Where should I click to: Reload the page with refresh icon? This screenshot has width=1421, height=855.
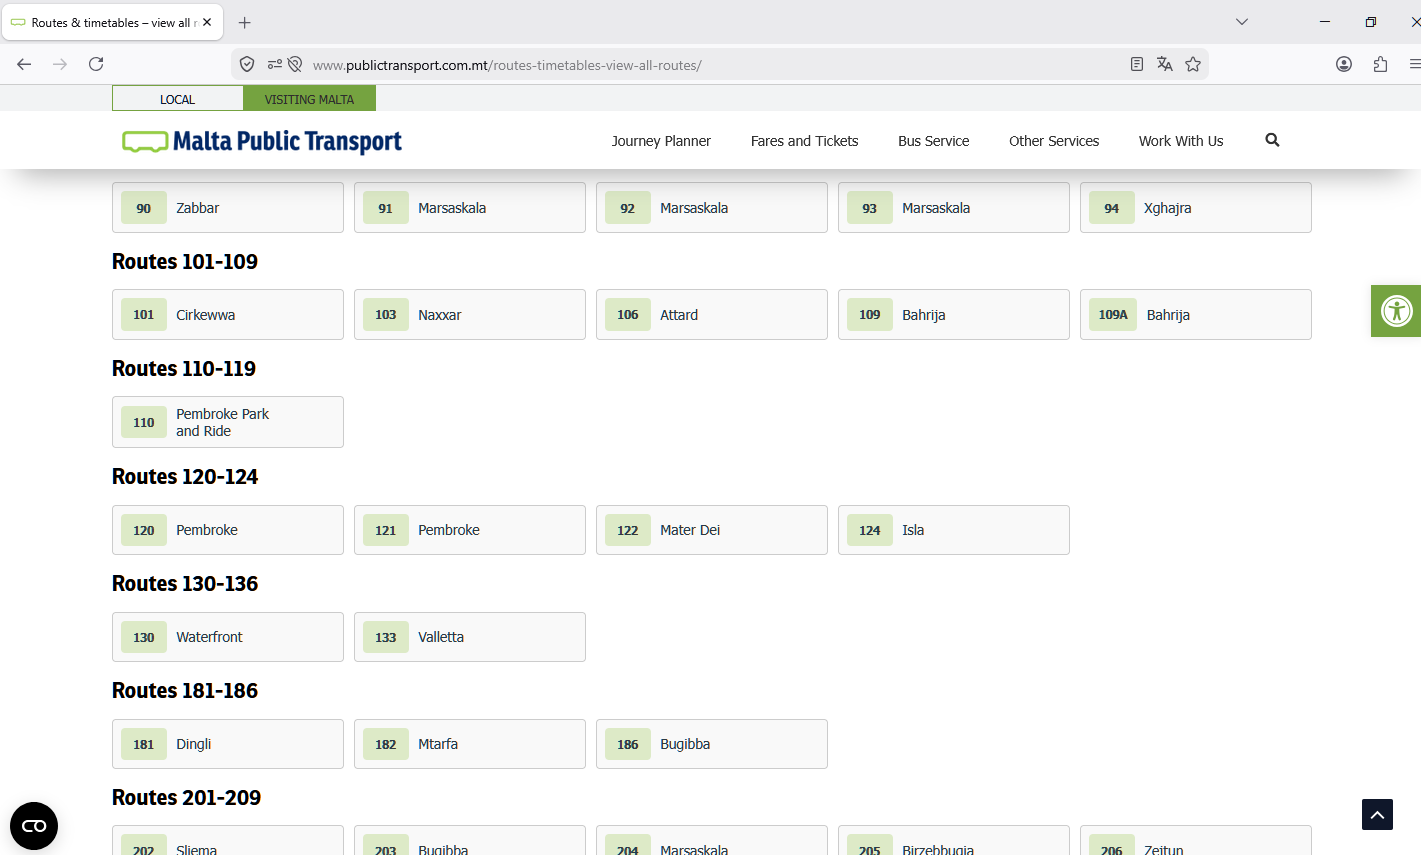tap(96, 64)
